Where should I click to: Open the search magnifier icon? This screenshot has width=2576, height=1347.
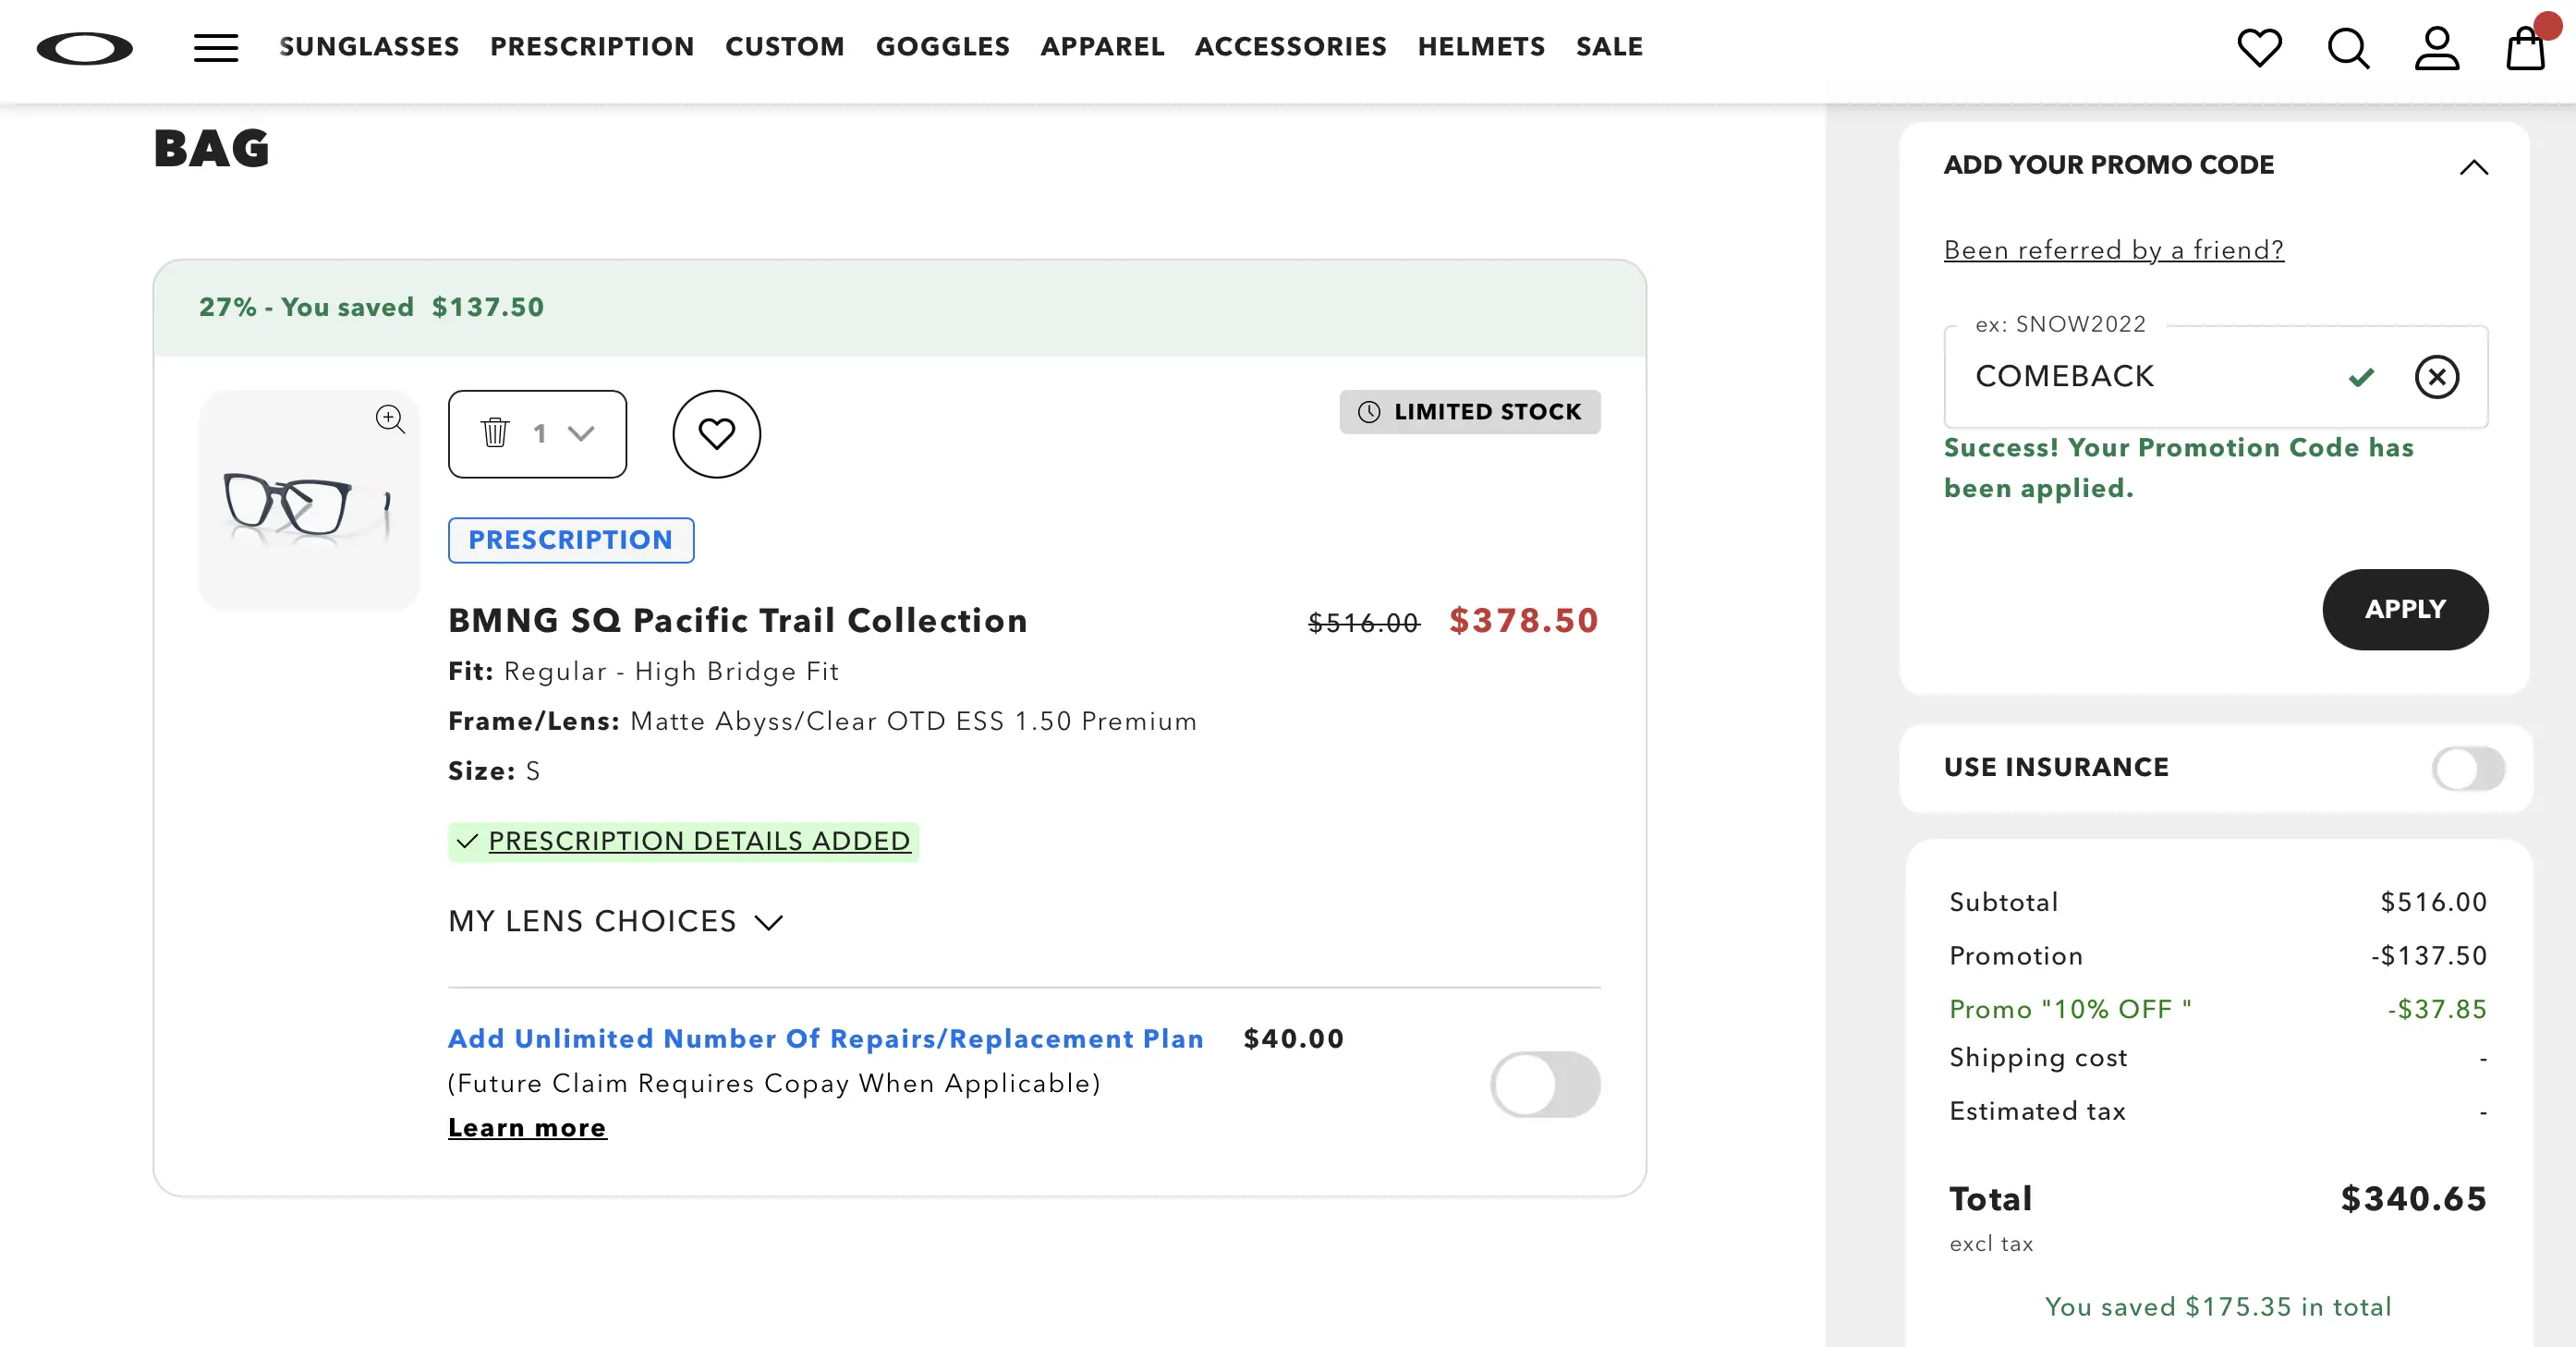(2348, 48)
